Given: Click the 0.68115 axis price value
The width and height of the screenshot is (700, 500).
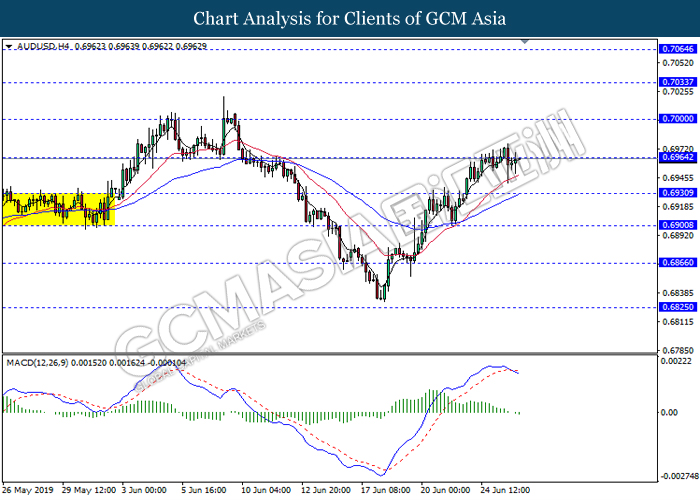Looking at the screenshot, I should [678, 322].
